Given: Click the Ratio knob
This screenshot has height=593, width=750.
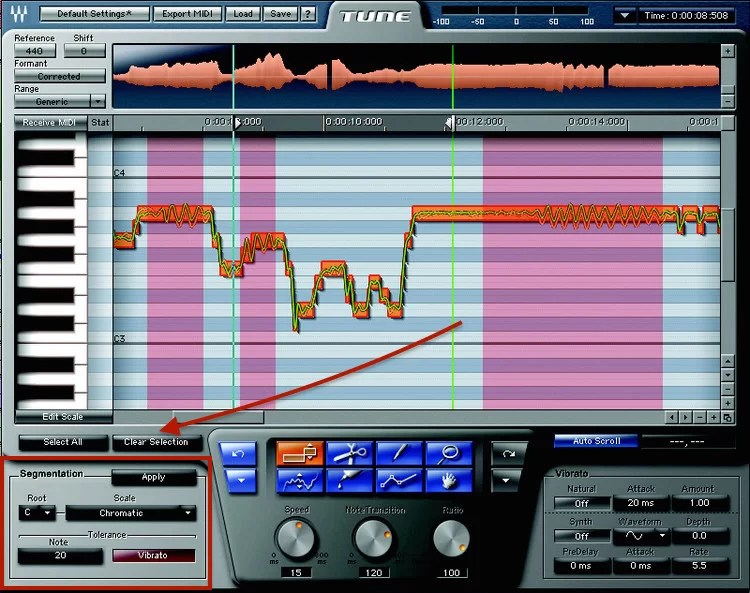Looking at the screenshot, I should 451,538.
